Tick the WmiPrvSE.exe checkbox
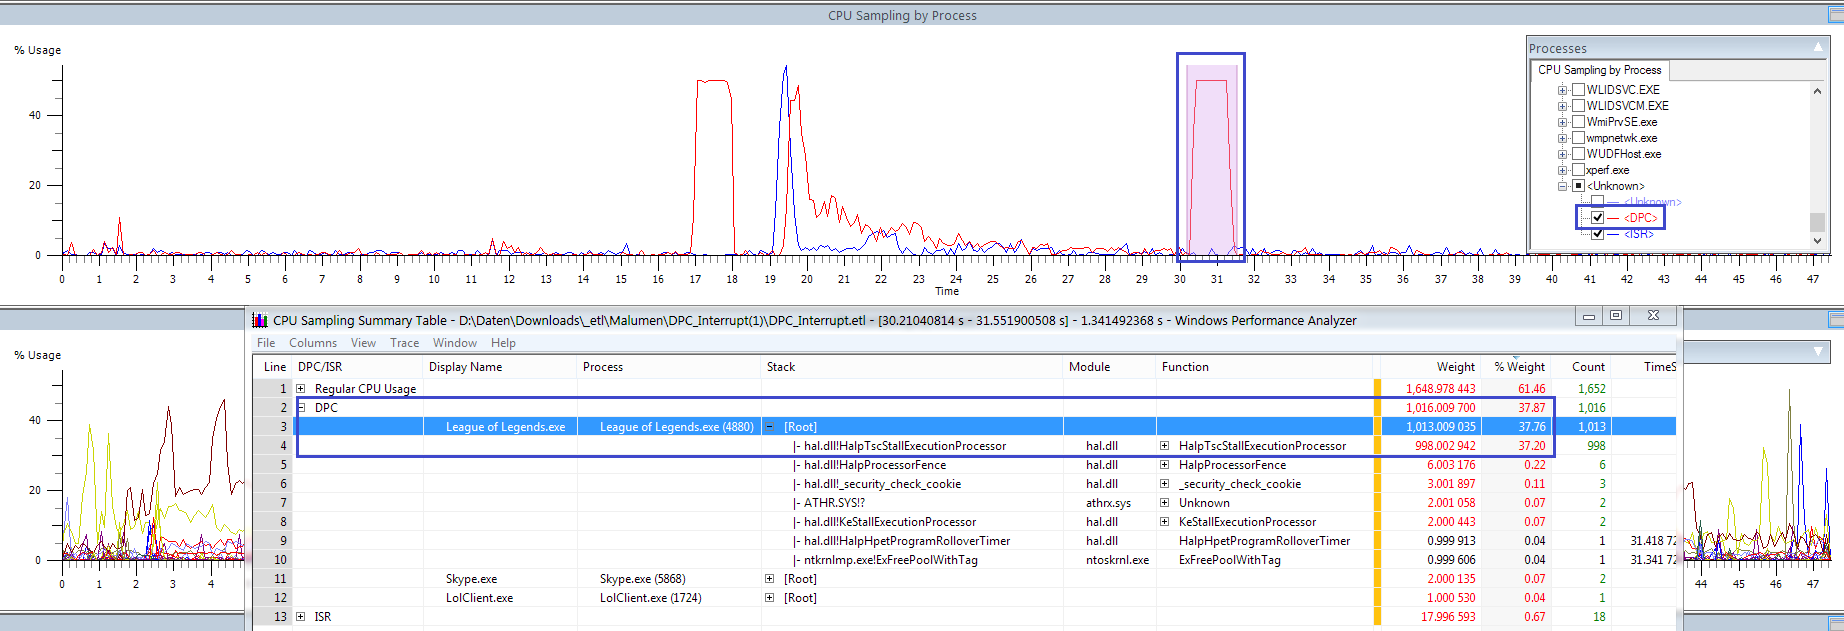1844x631 pixels. tap(1578, 121)
